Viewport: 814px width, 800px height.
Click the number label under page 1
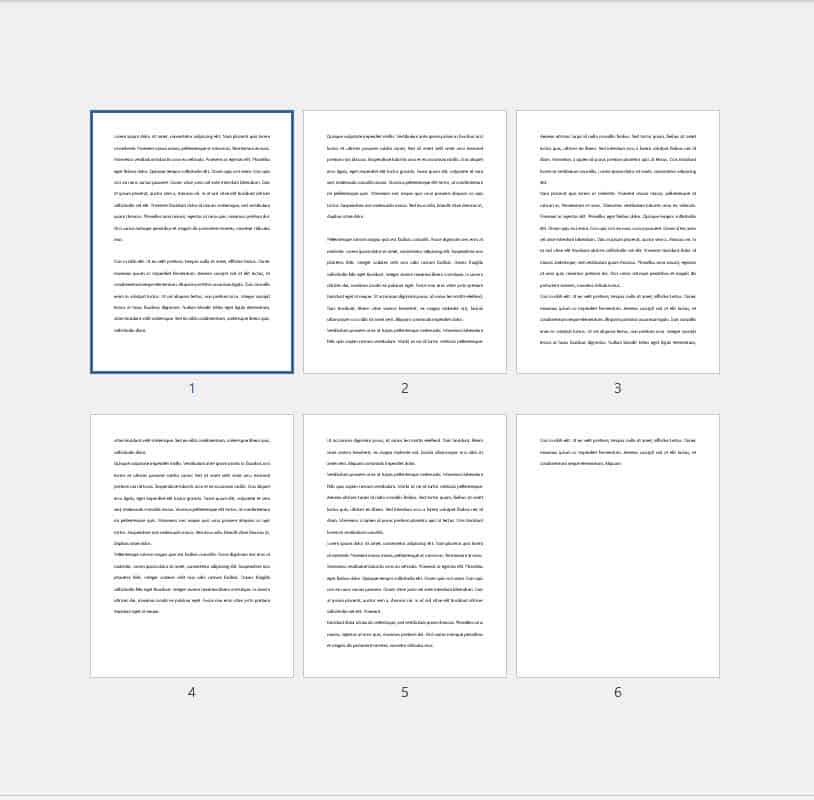[x=192, y=388]
